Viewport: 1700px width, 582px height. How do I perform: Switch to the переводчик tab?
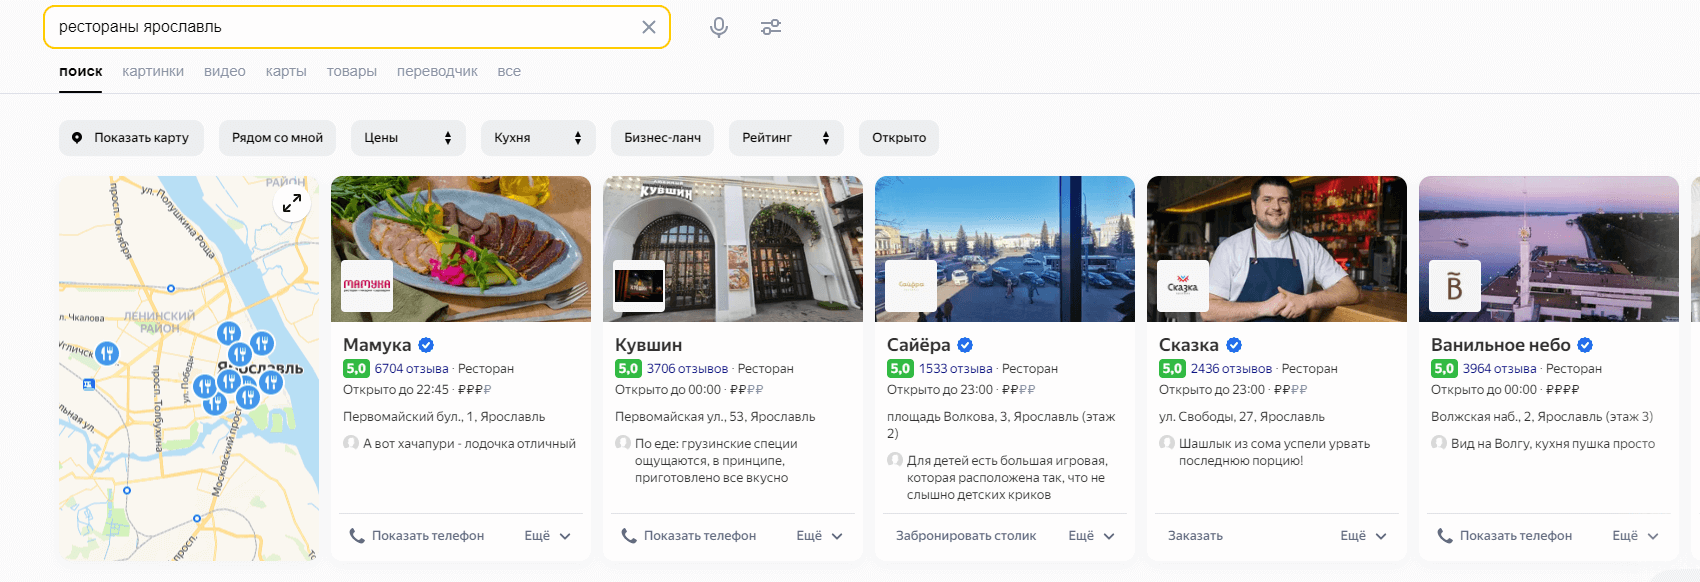(x=437, y=72)
